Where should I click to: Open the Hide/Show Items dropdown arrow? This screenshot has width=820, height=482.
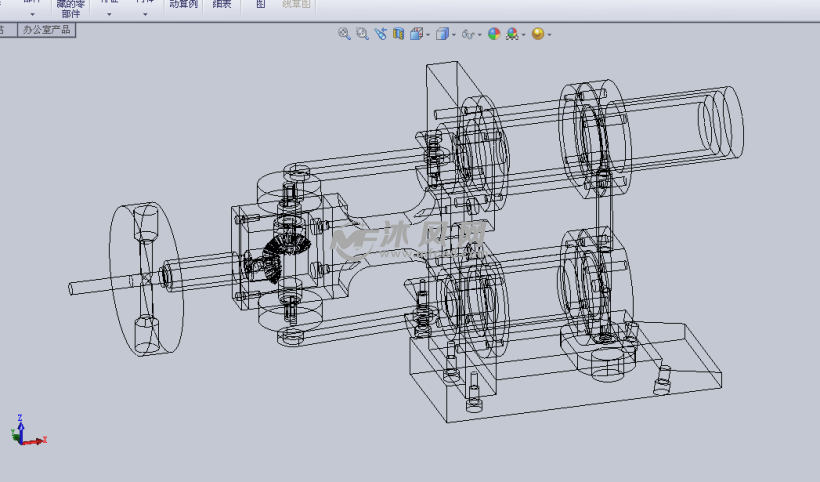coord(480,35)
